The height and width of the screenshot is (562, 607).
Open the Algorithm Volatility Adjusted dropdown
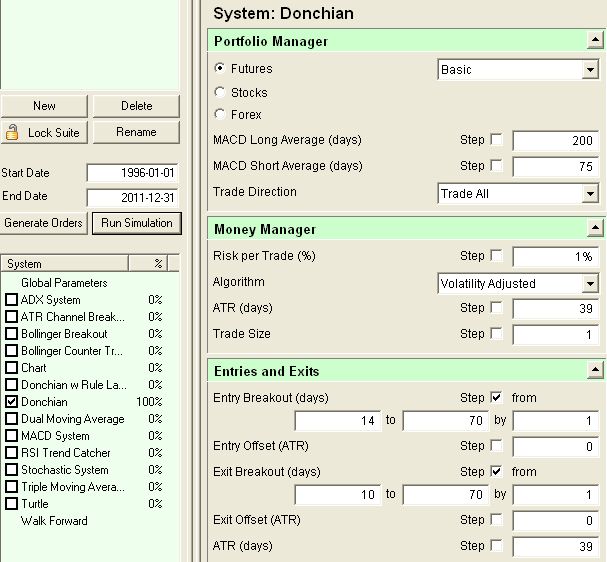point(590,284)
